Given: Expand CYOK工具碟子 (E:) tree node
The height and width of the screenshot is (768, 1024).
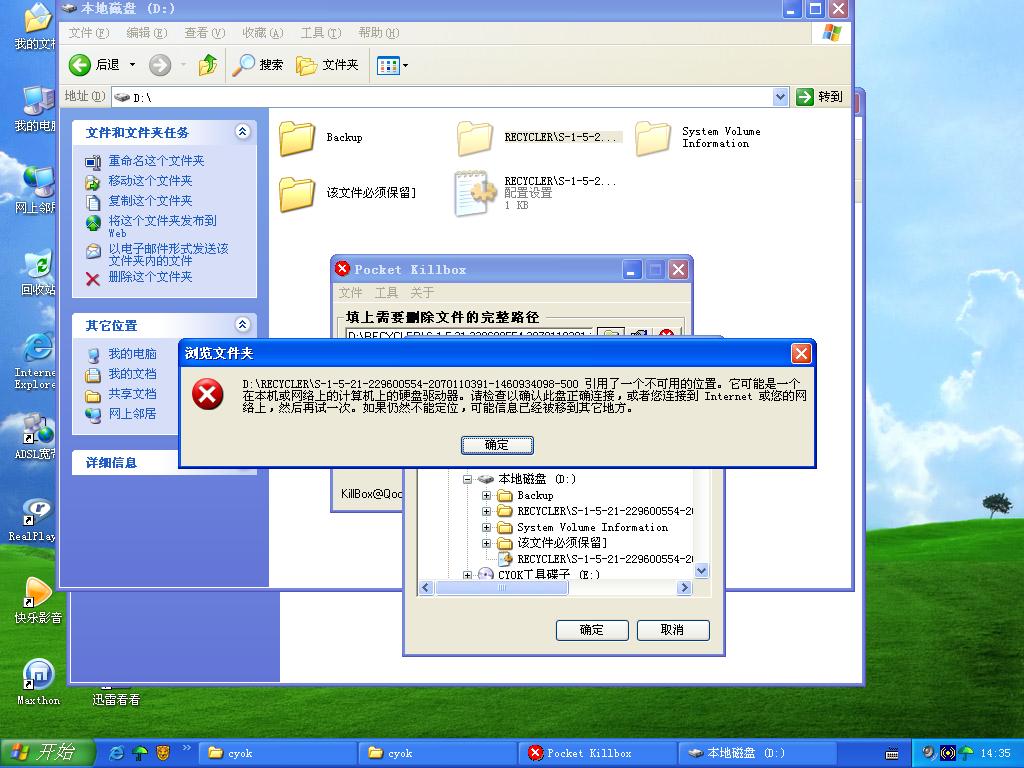Looking at the screenshot, I should point(468,575).
